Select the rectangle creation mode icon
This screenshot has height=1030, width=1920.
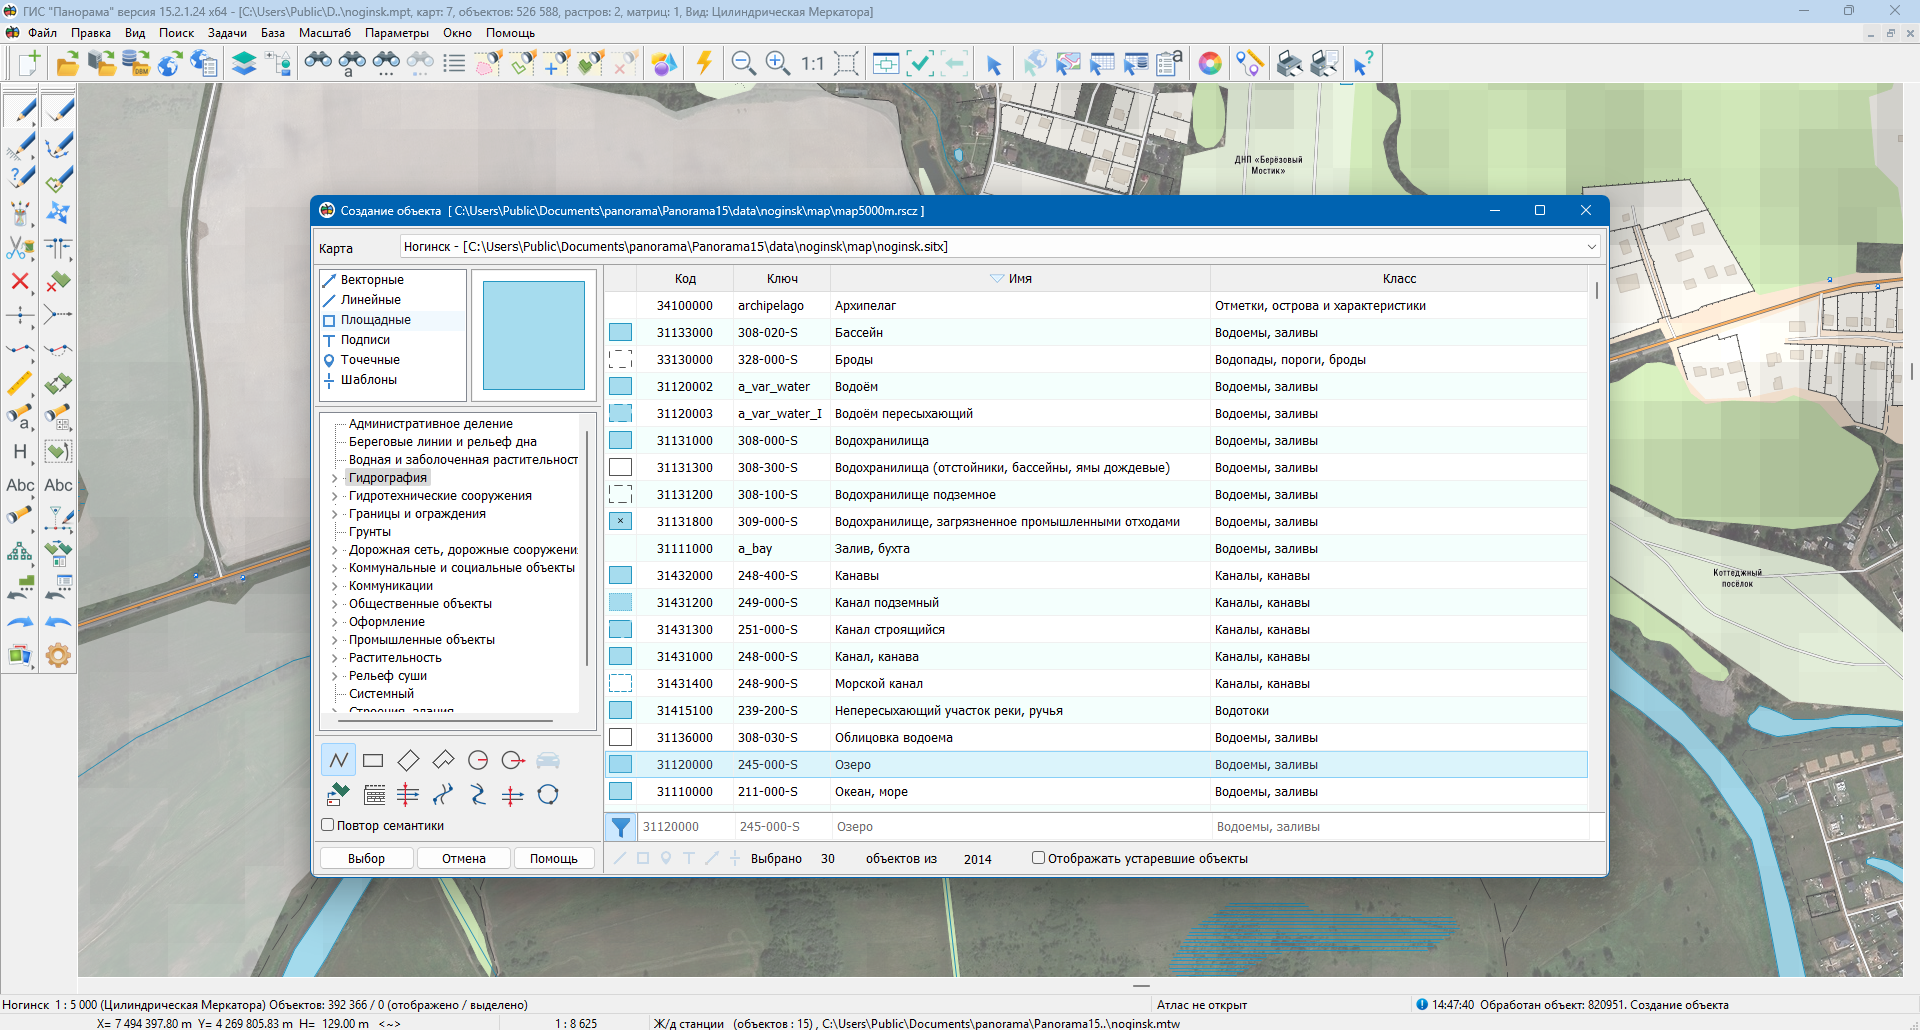click(373, 761)
